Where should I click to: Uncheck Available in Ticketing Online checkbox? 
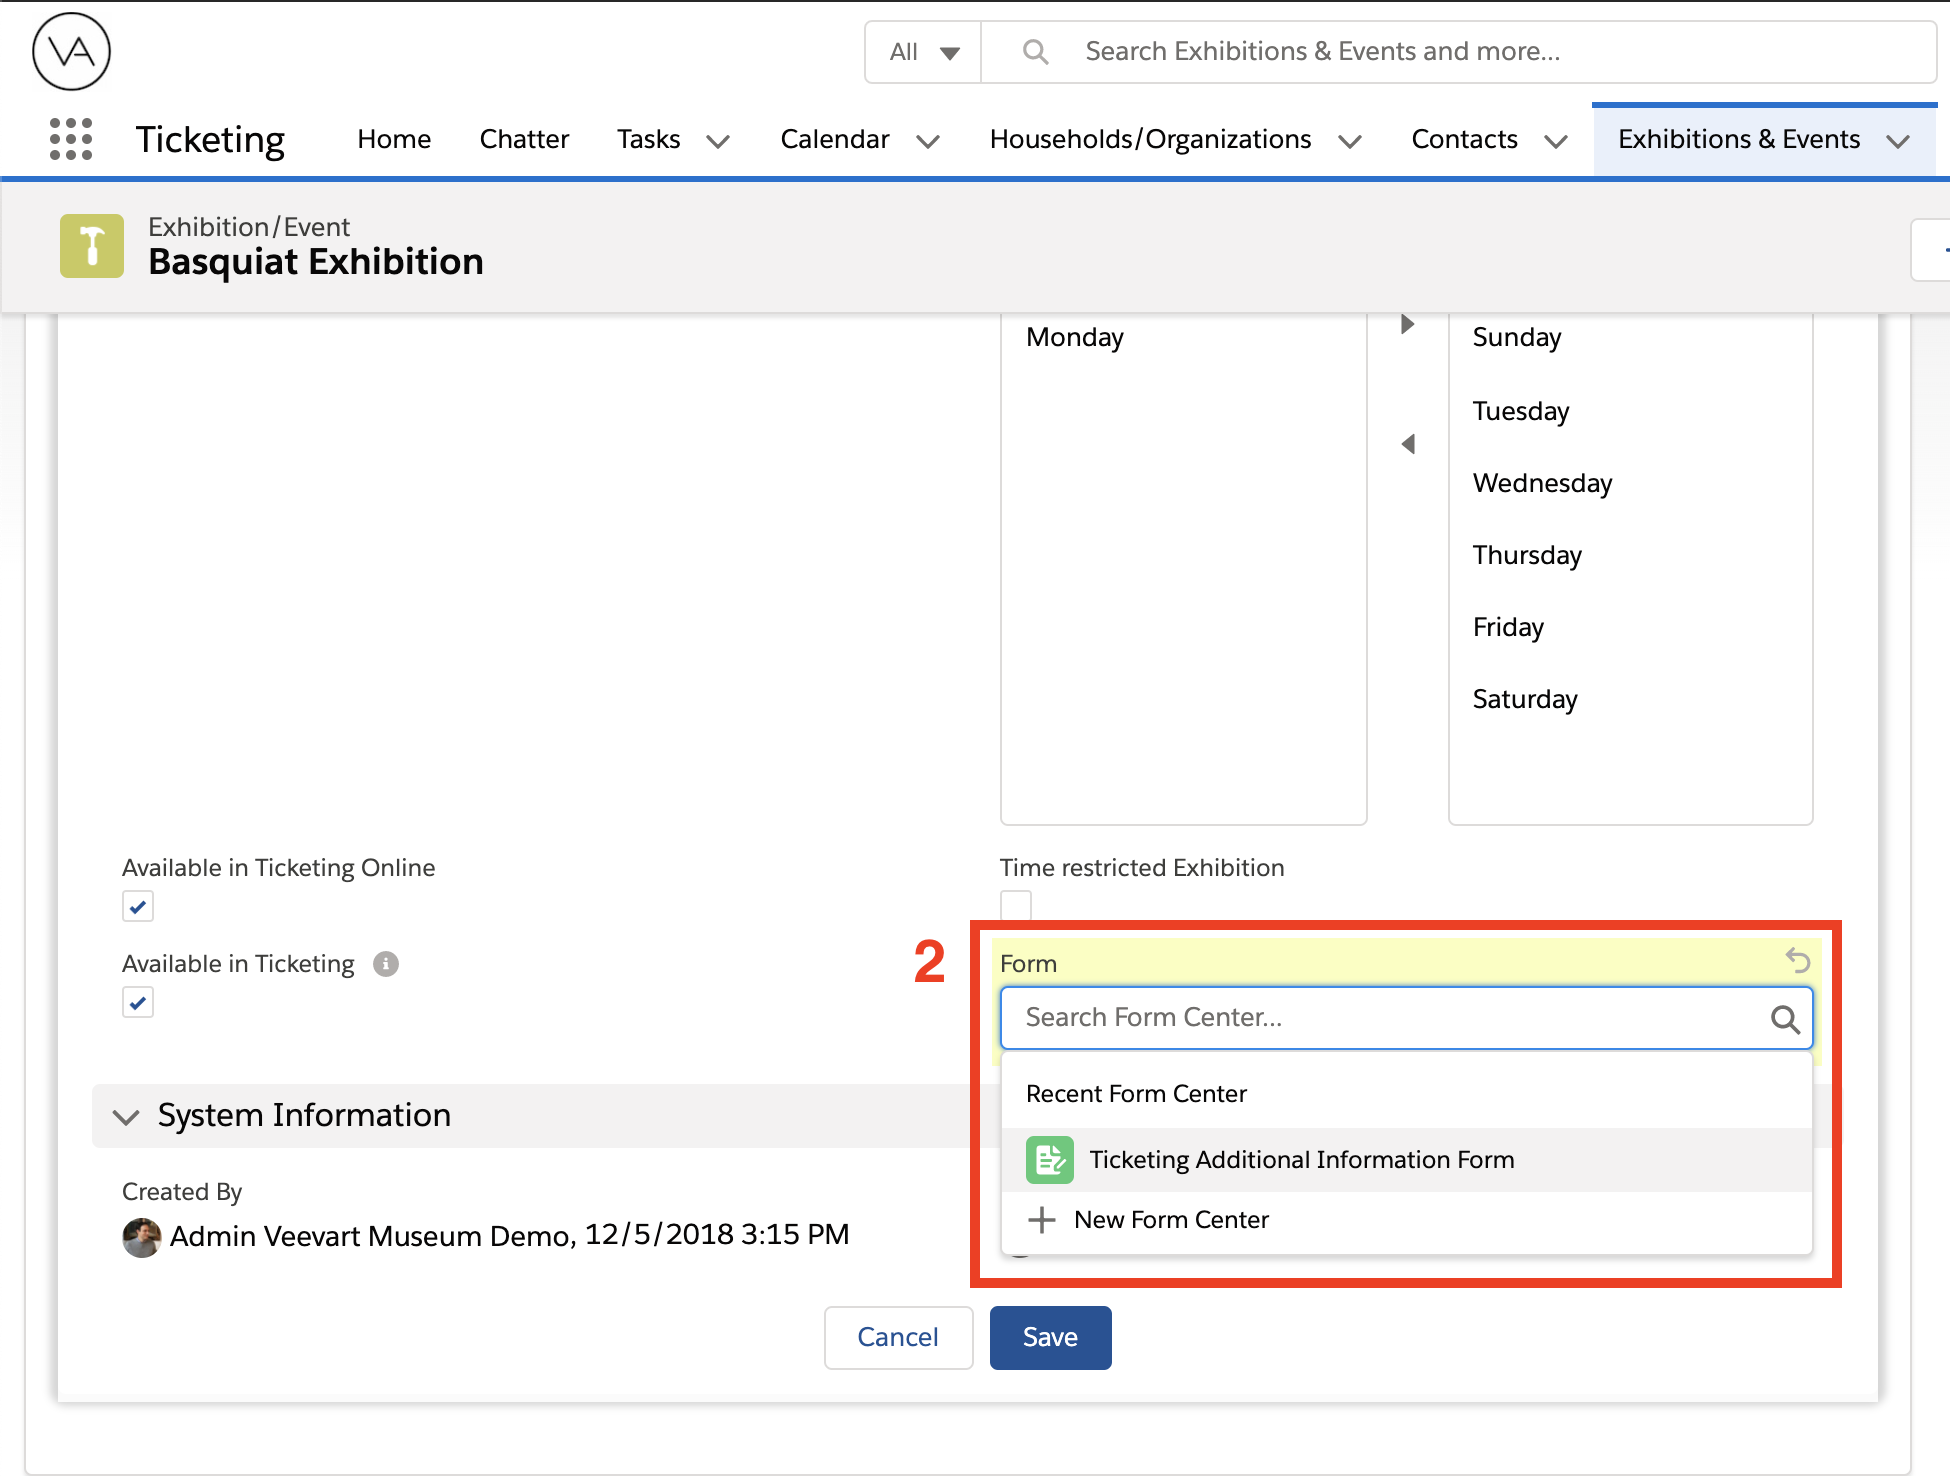tap(138, 907)
